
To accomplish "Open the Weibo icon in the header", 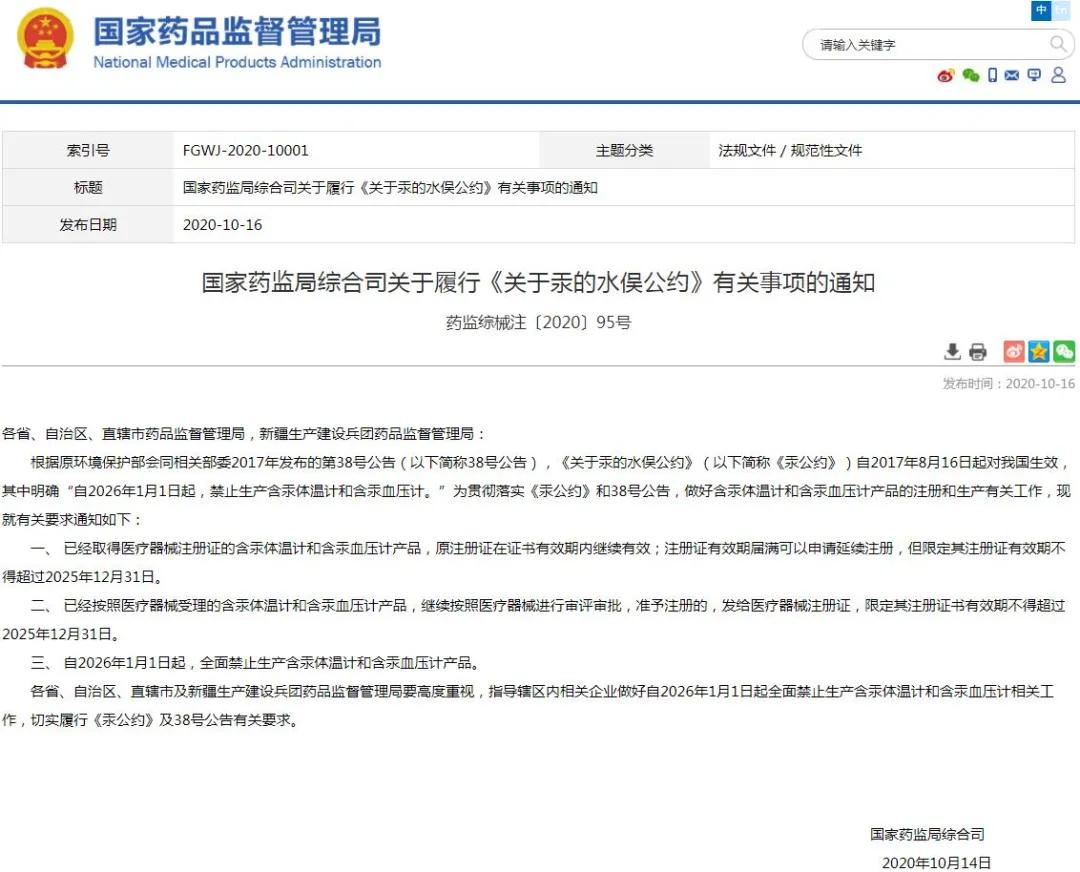I will pyautogui.click(x=945, y=75).
